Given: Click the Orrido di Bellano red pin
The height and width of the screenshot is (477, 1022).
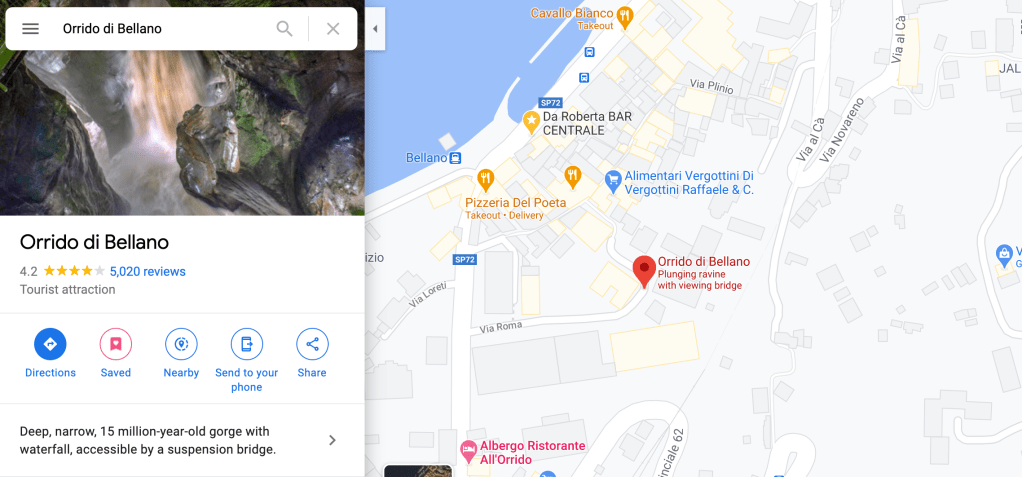Looking at the screenshot, I should (645, 272).
